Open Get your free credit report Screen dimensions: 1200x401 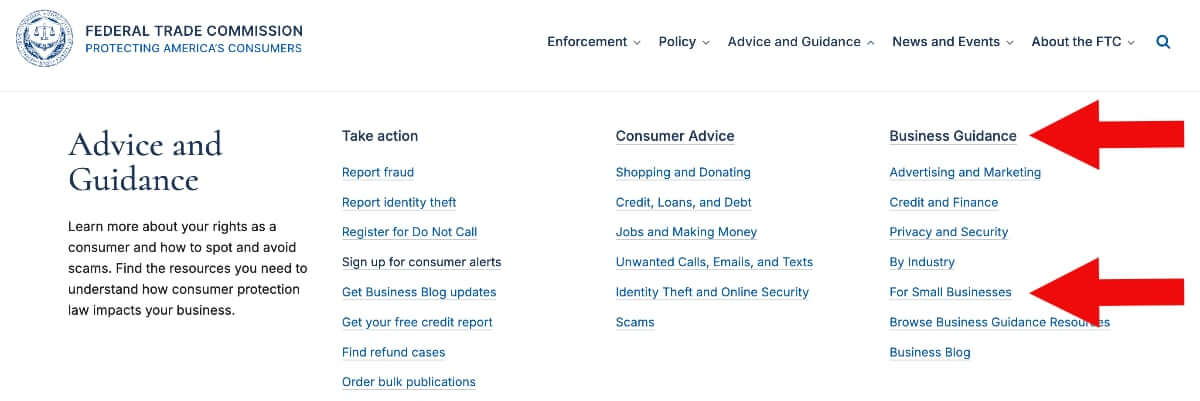click(417, 322)
